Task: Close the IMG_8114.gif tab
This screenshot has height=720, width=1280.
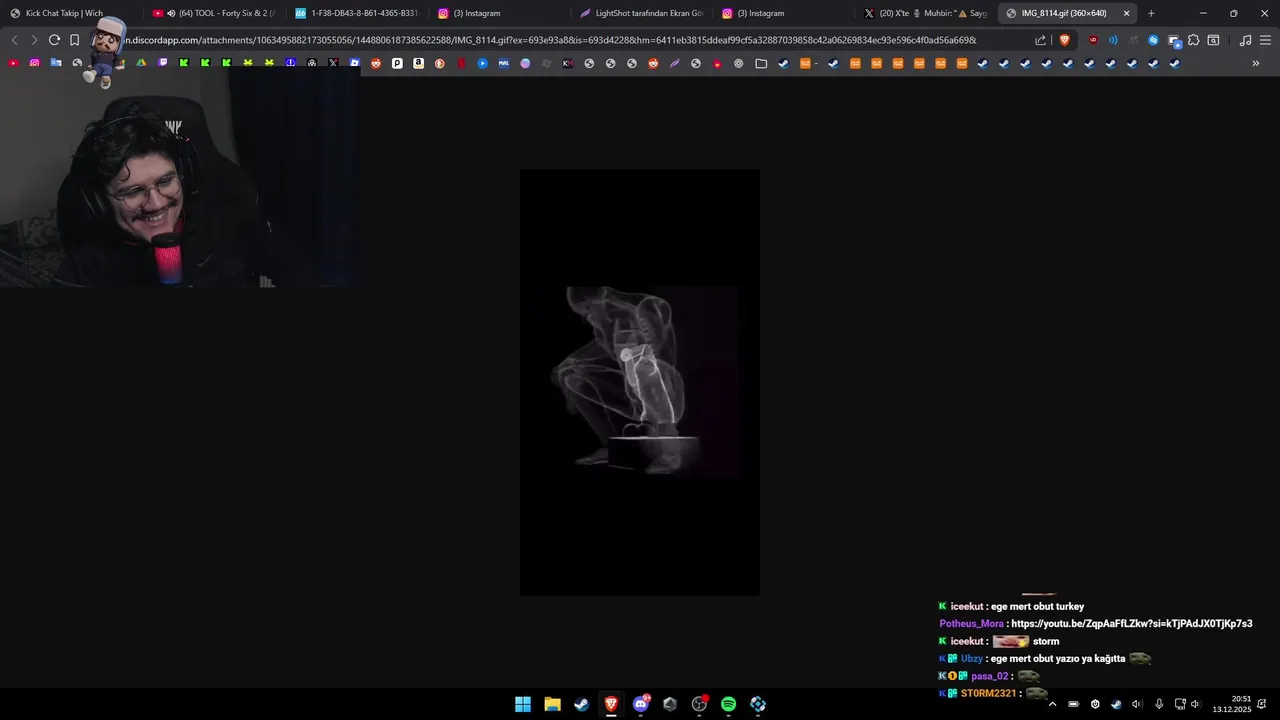Action: (x=1127, y=13)
